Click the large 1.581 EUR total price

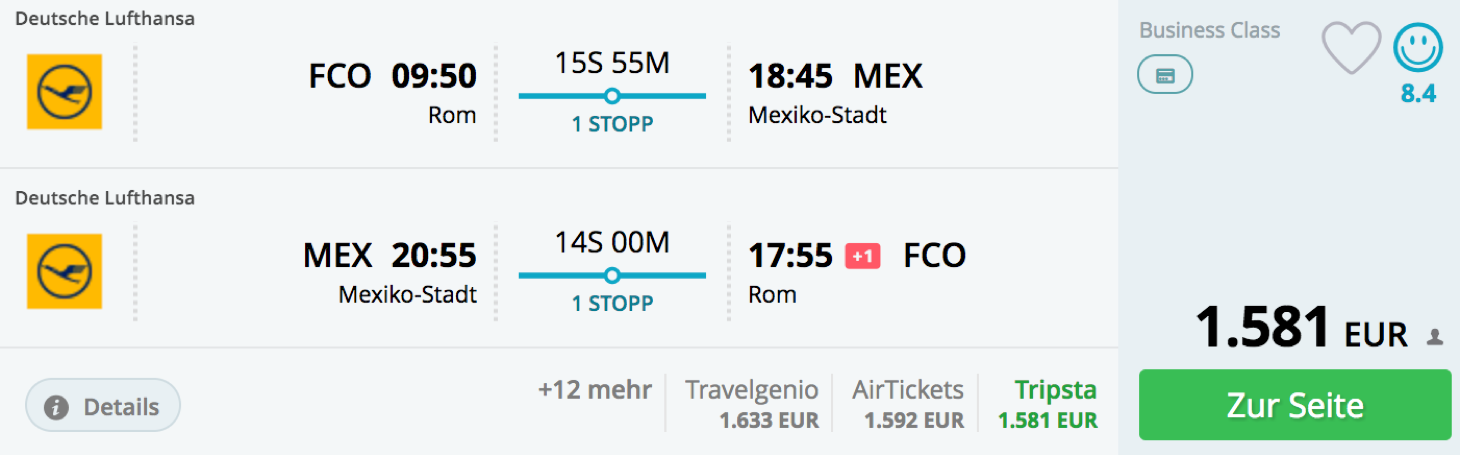point(1301,328)
